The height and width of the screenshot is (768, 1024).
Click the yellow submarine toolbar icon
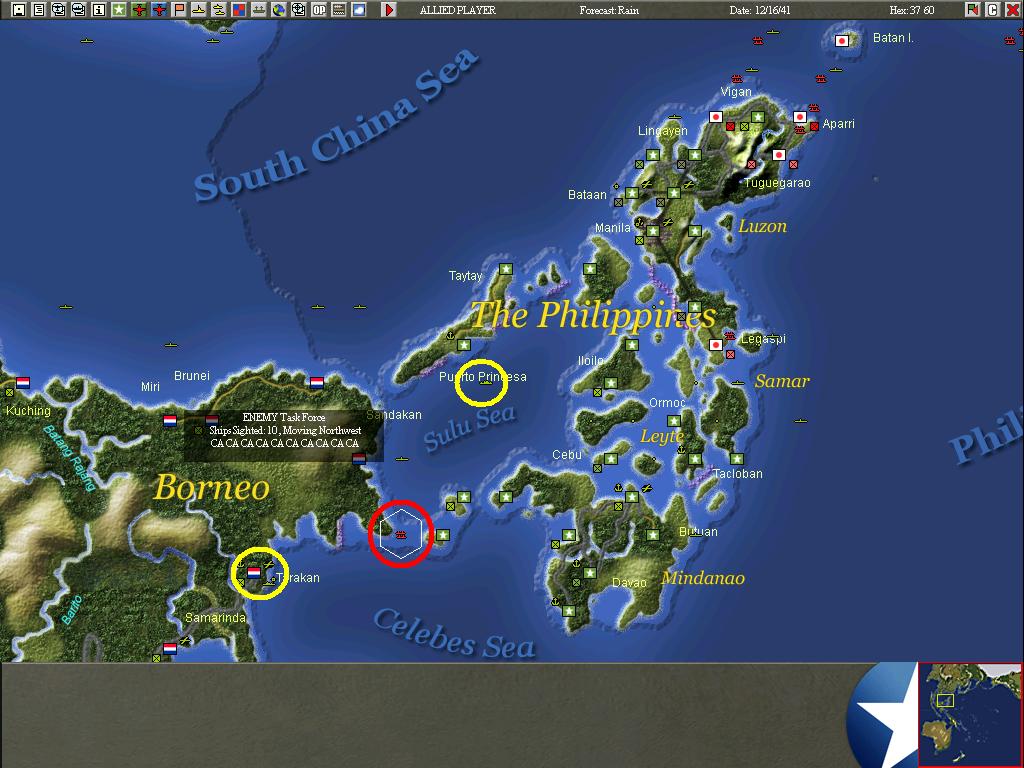click(219, 10)
